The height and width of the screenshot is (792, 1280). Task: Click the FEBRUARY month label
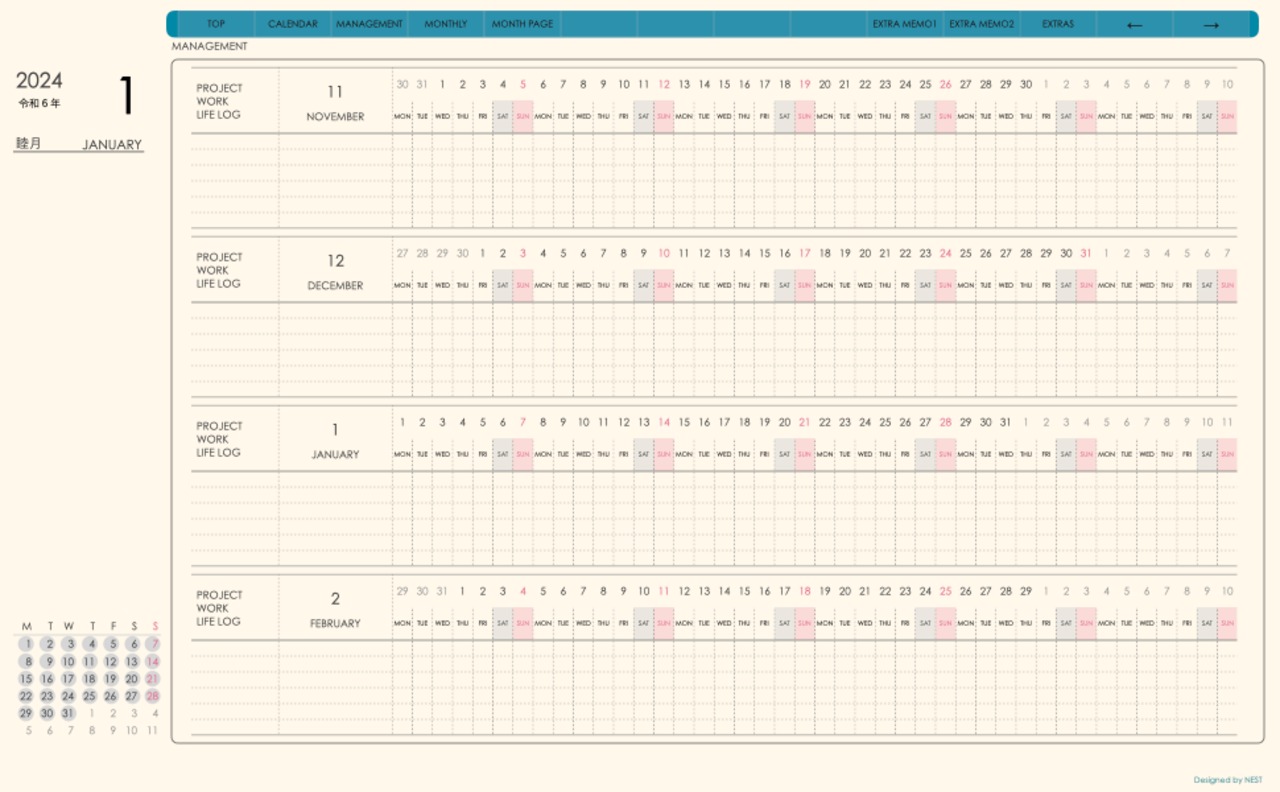(x=335, y=624)
